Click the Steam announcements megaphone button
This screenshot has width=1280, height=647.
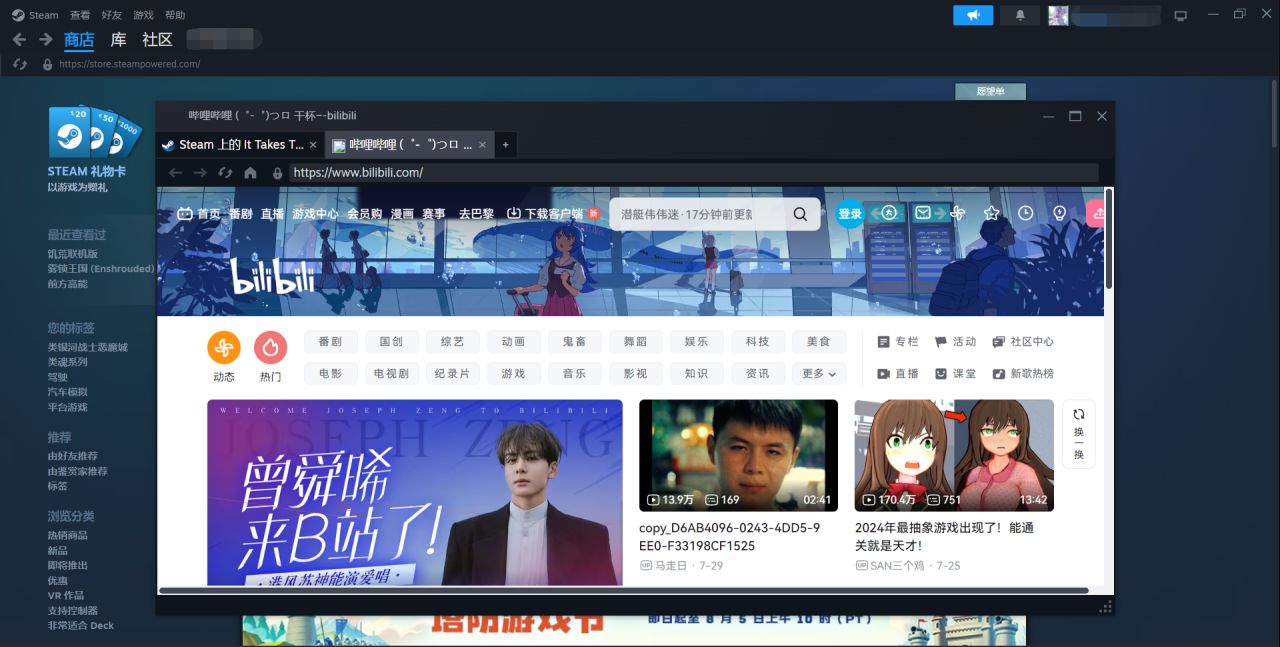click(973, 15)
